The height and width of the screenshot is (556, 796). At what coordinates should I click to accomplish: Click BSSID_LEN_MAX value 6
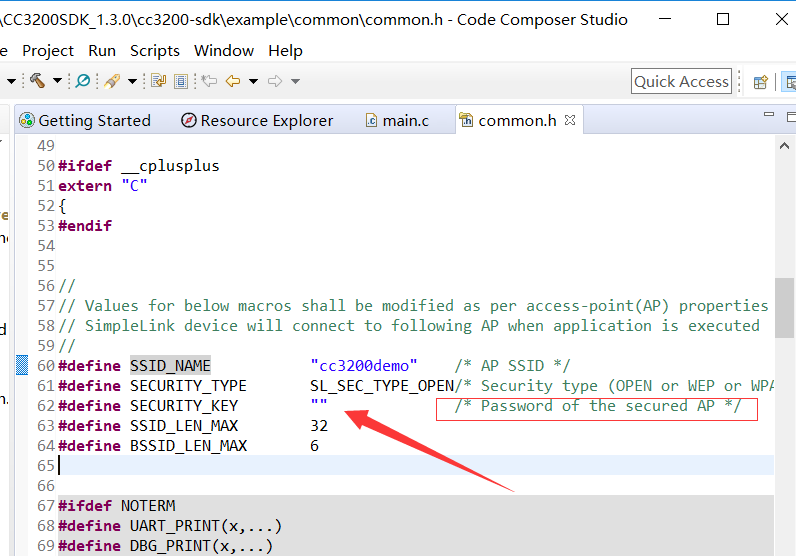(315, 446)
